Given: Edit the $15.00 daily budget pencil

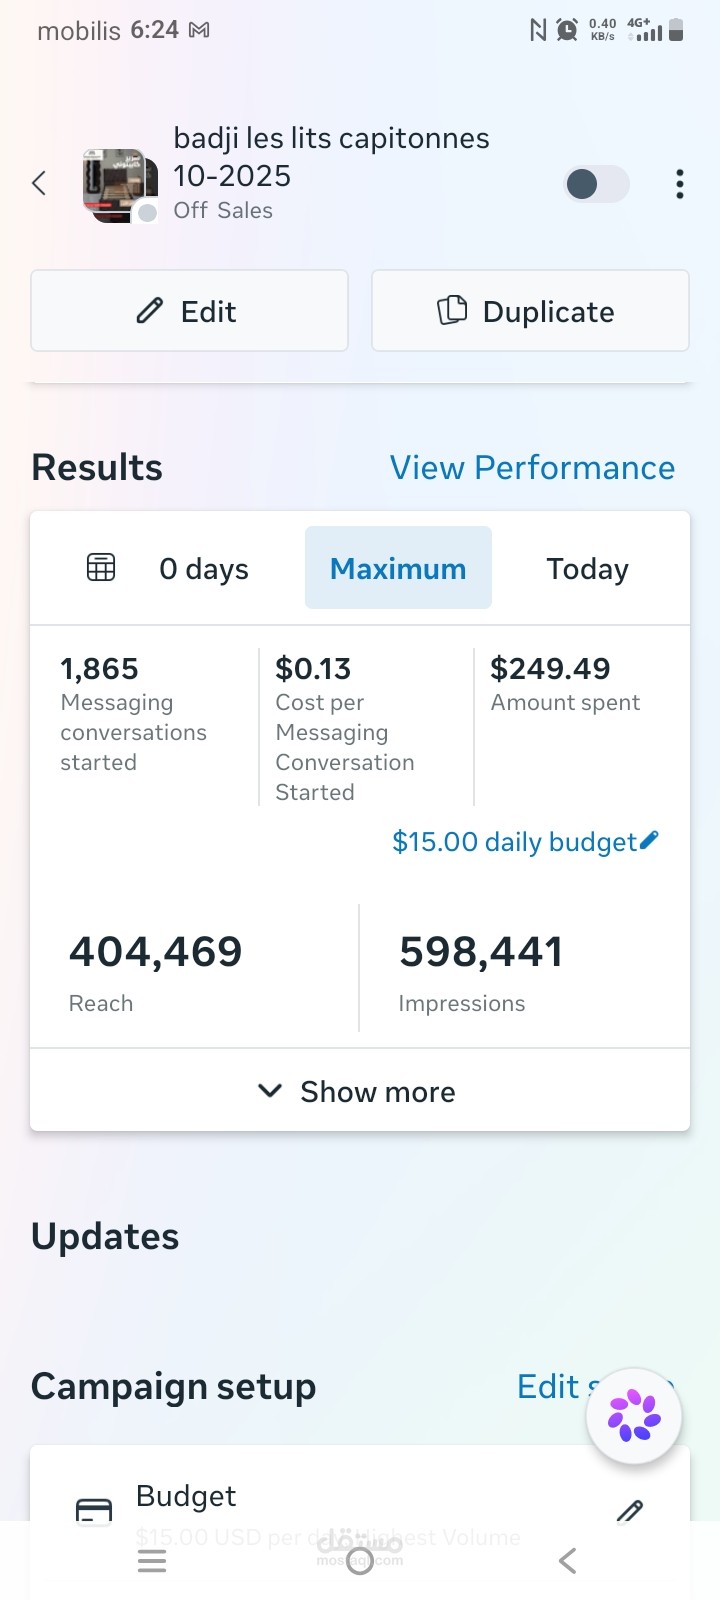Looking at the screenshot, I should [x=649, y=840].
